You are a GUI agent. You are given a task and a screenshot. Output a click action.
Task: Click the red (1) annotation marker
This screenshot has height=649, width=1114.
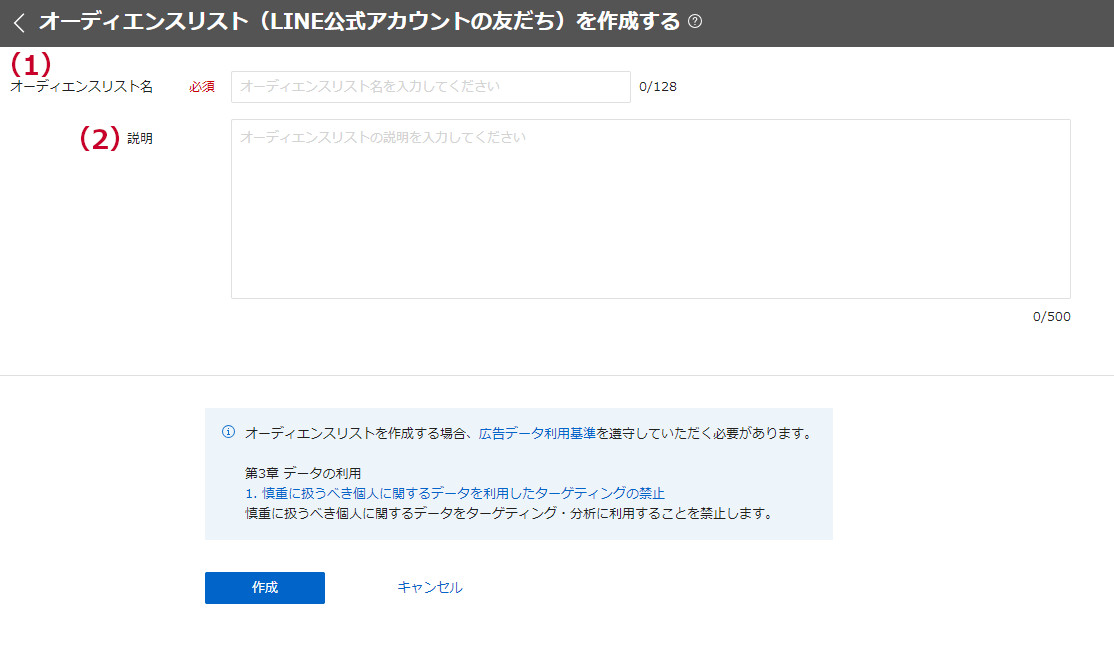click(30, 64)
